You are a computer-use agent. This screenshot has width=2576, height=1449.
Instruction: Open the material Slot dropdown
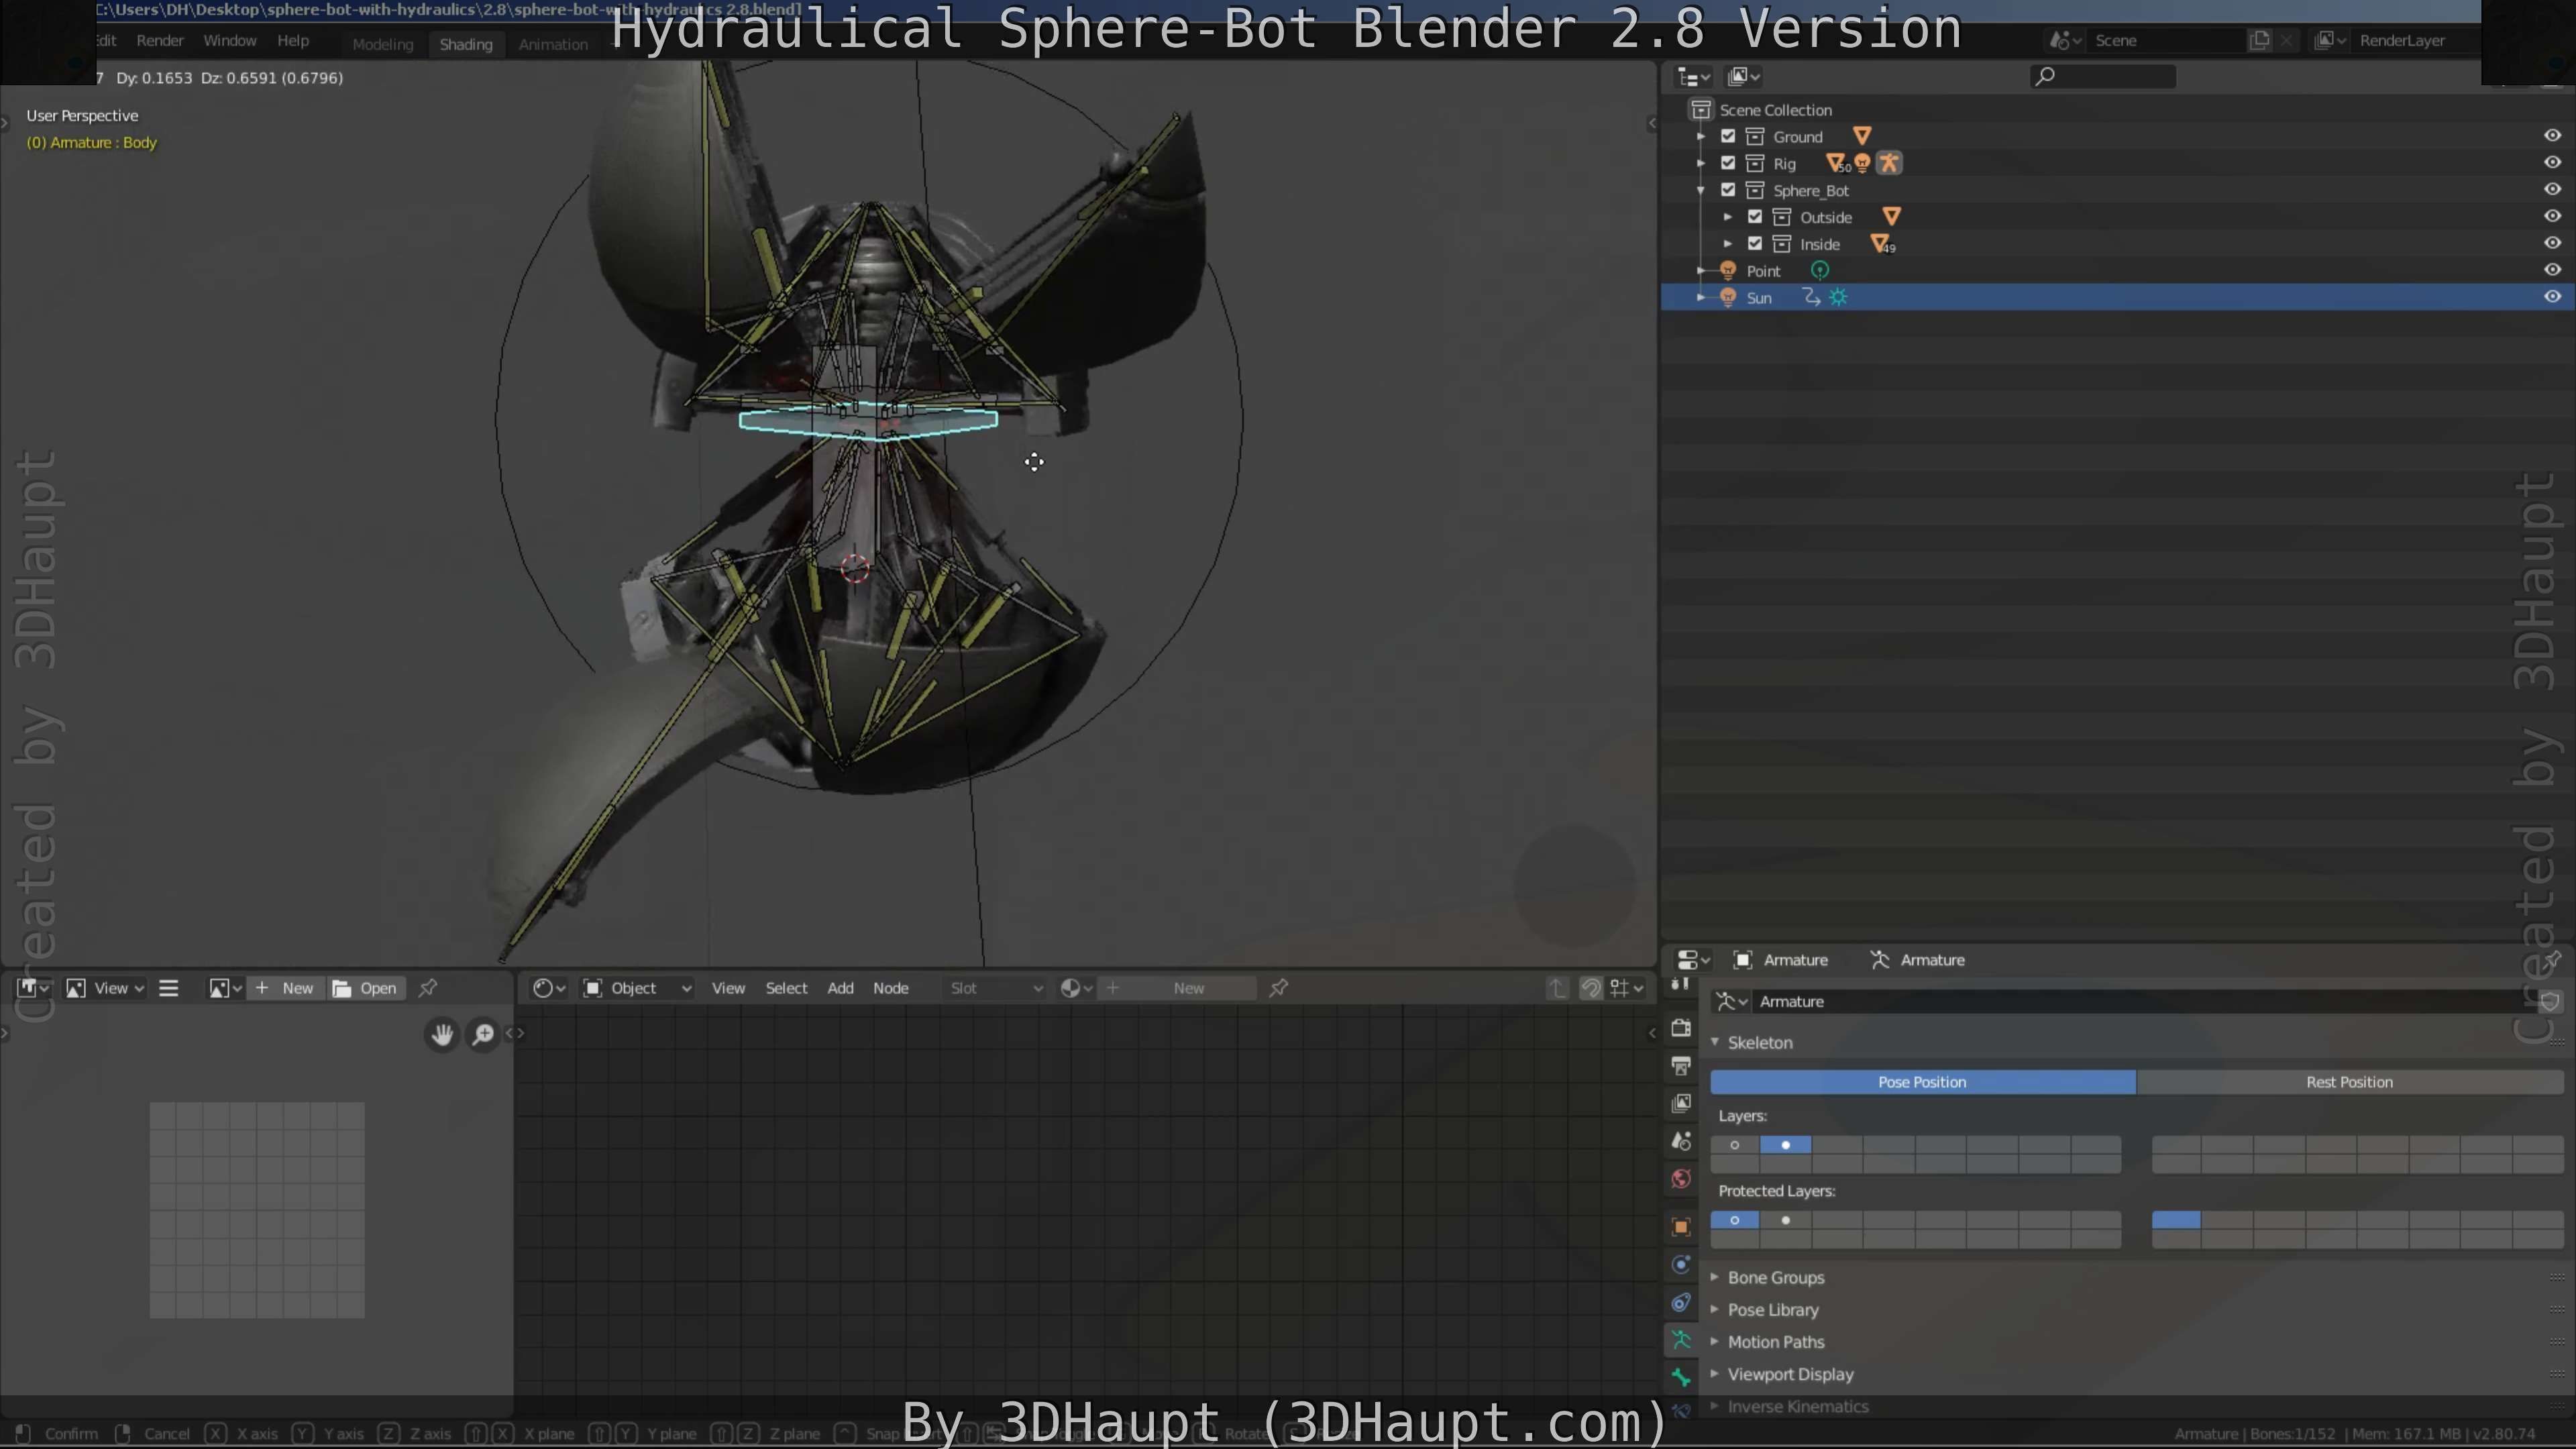click(996, 988)
